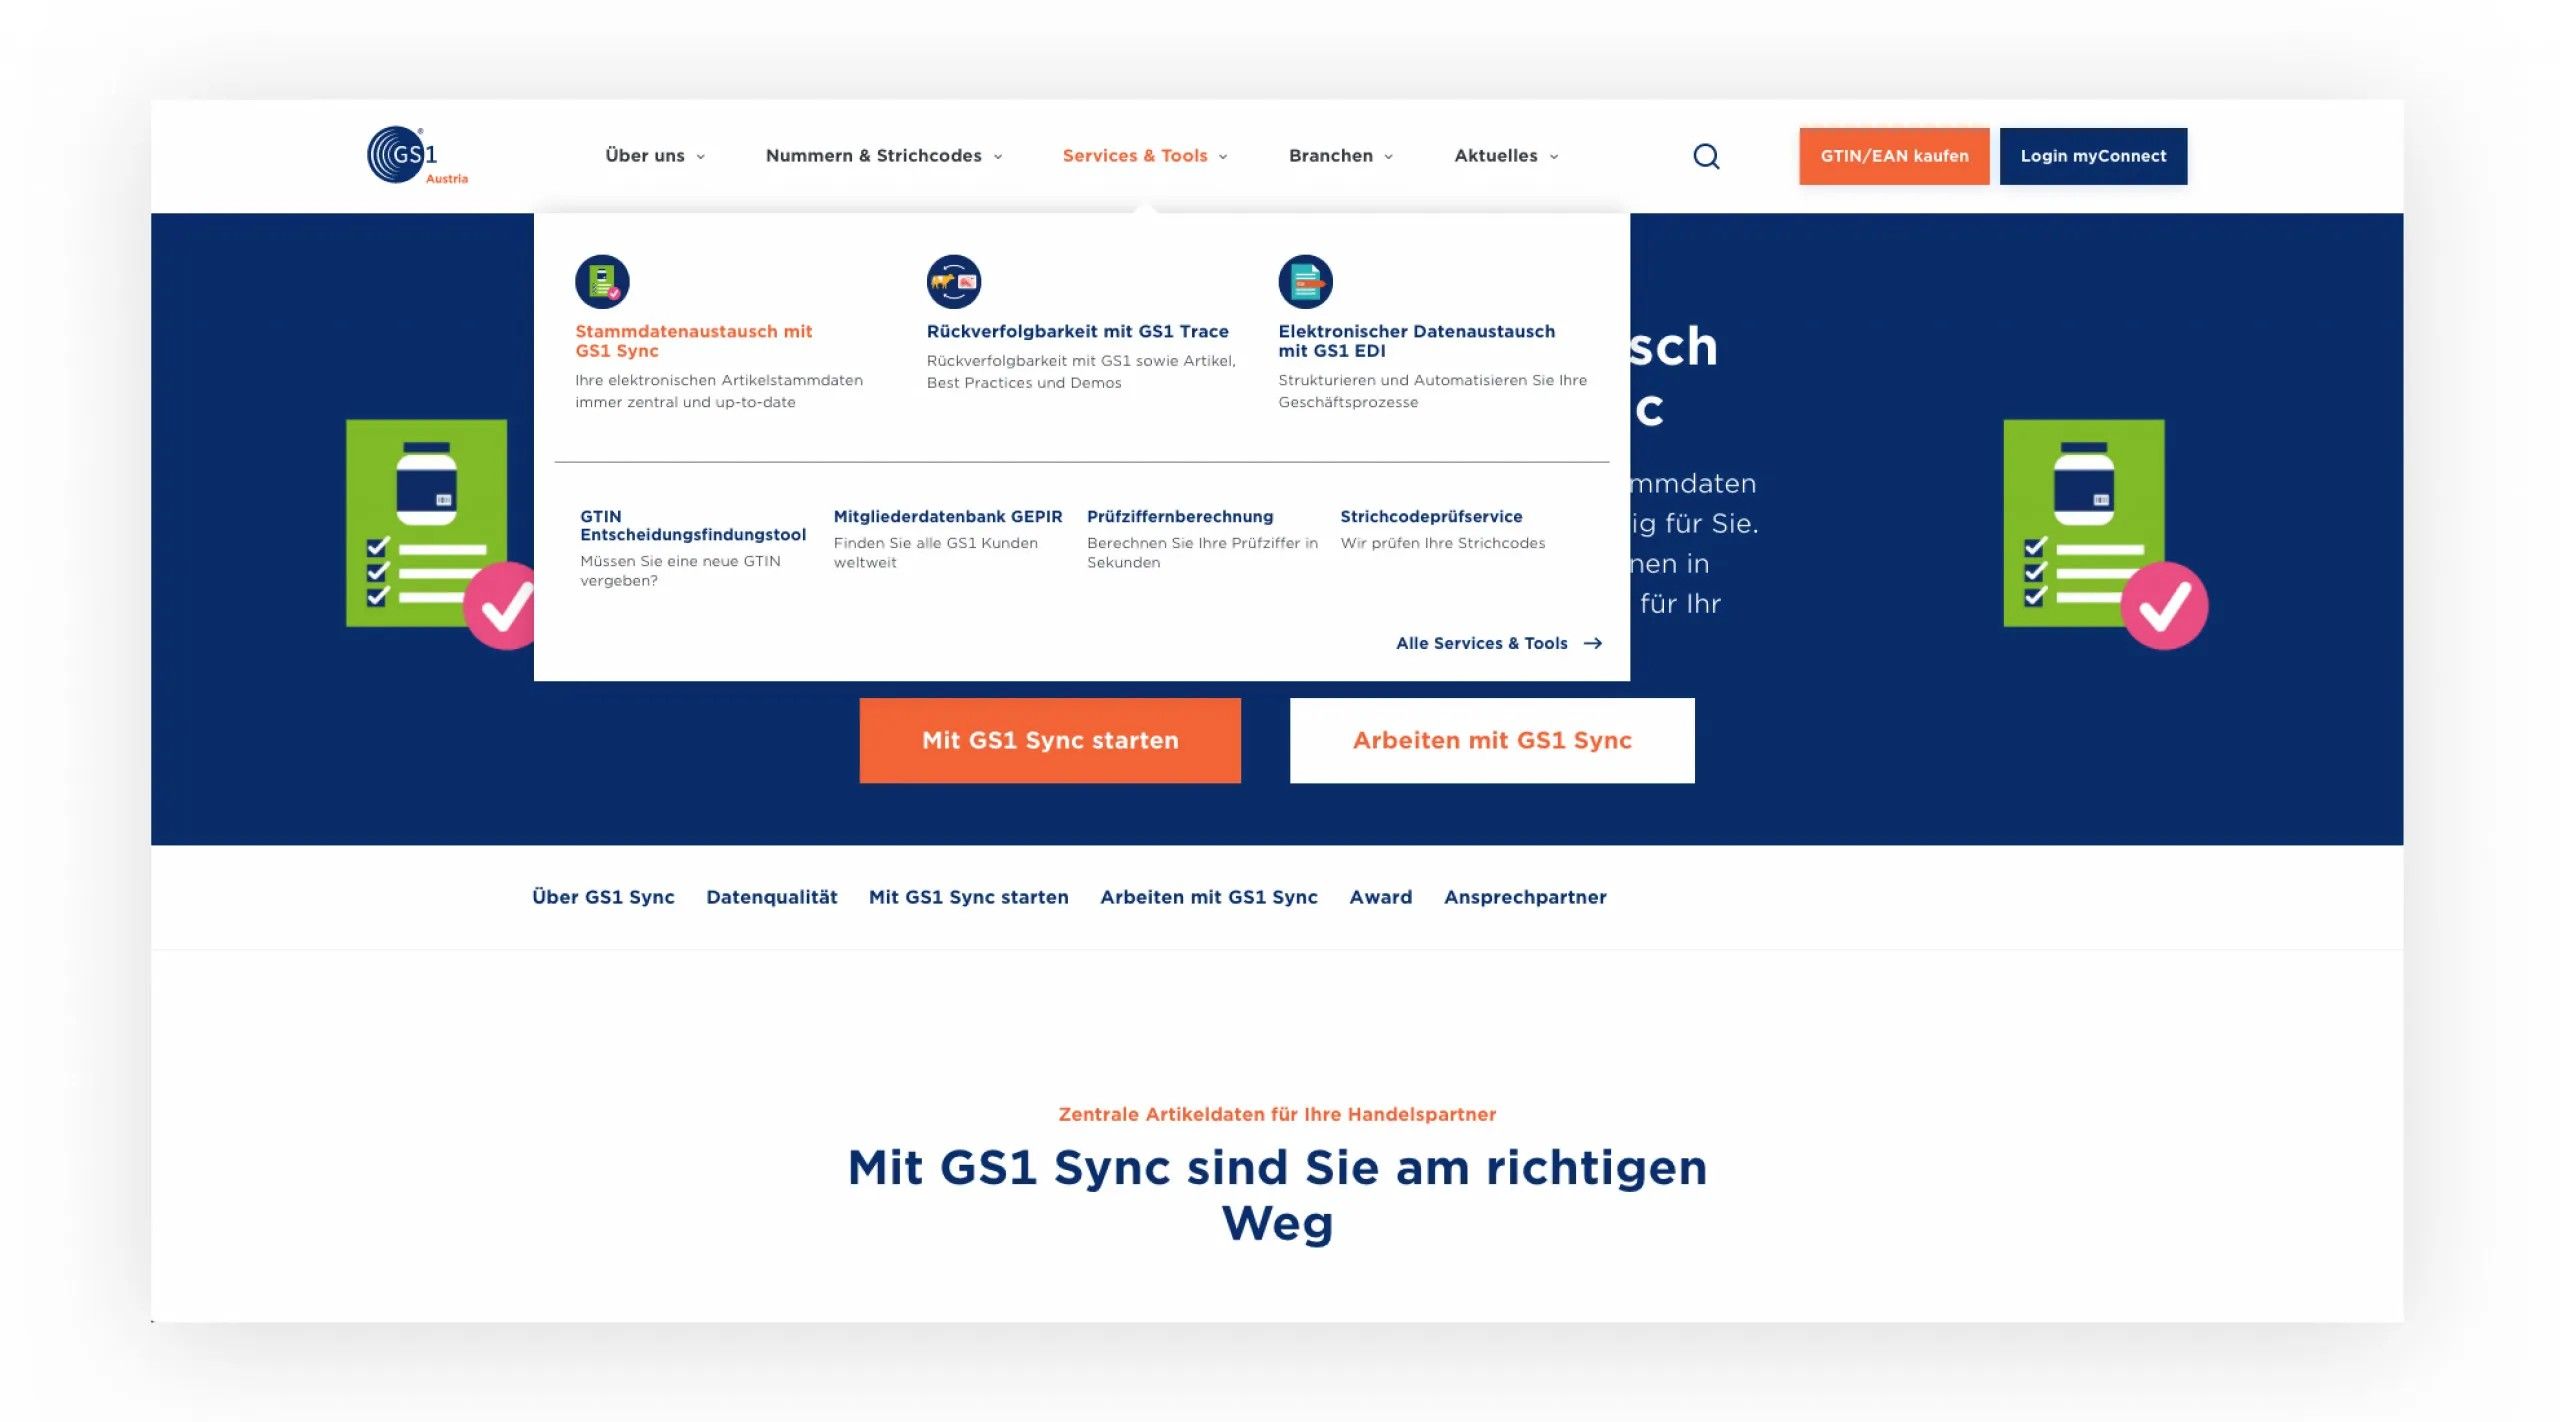Select the Ansprechpartner section tab
Image resolution: width=2560 pixels, height=1422 pixels.
(1524, 897)
